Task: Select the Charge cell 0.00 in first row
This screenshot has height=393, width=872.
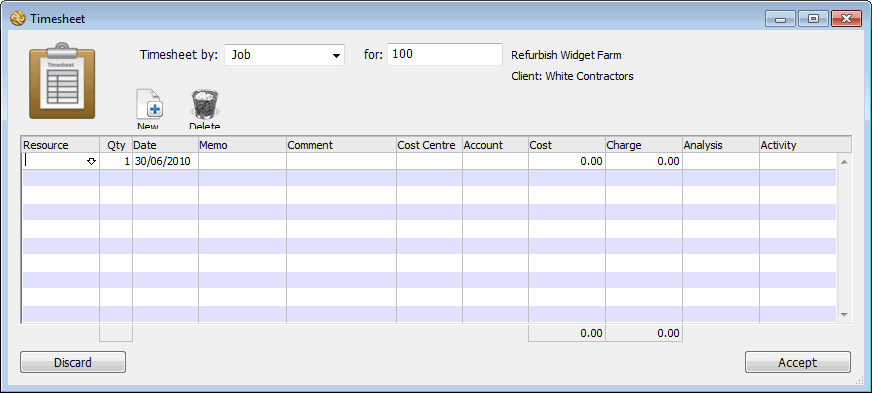Action: tap(644, 162)
